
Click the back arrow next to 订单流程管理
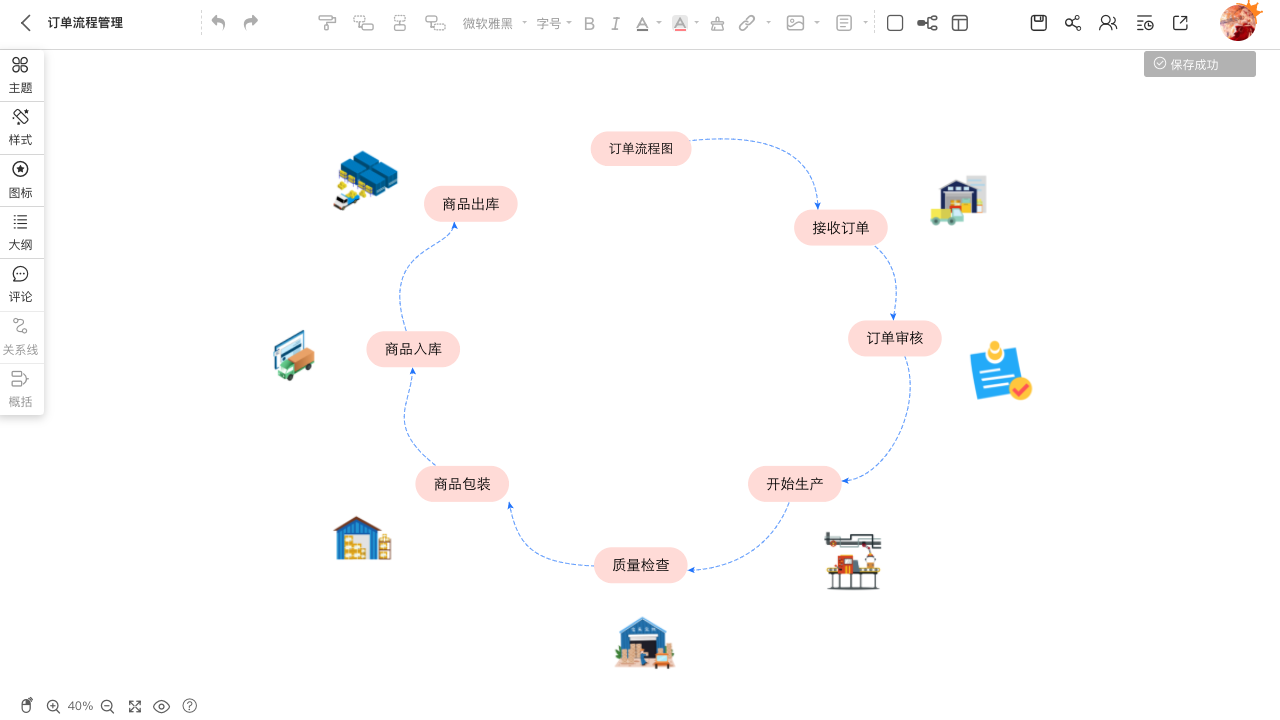(24, 22)
